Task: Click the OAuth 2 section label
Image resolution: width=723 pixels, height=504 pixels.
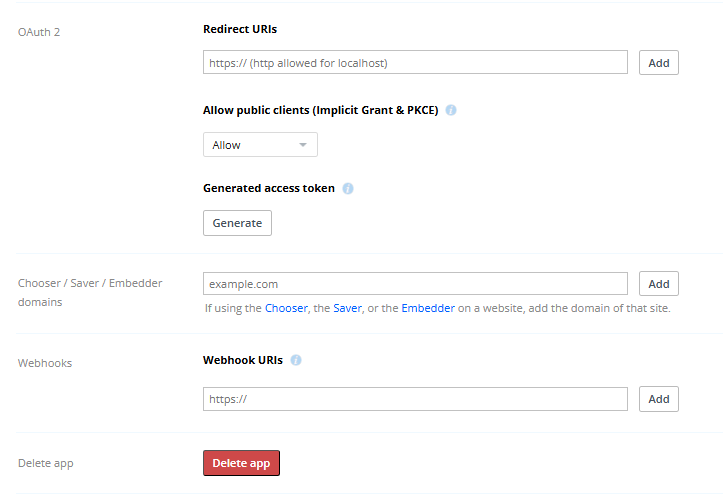Action: pyautogui.click(x=39, y=32)
